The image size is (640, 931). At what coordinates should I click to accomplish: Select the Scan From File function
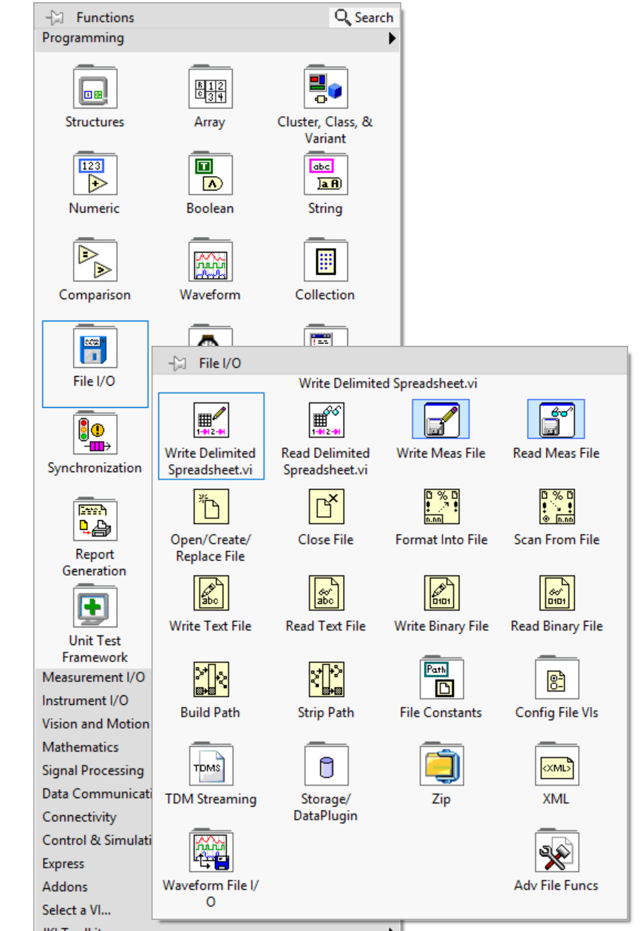(557, 508)
